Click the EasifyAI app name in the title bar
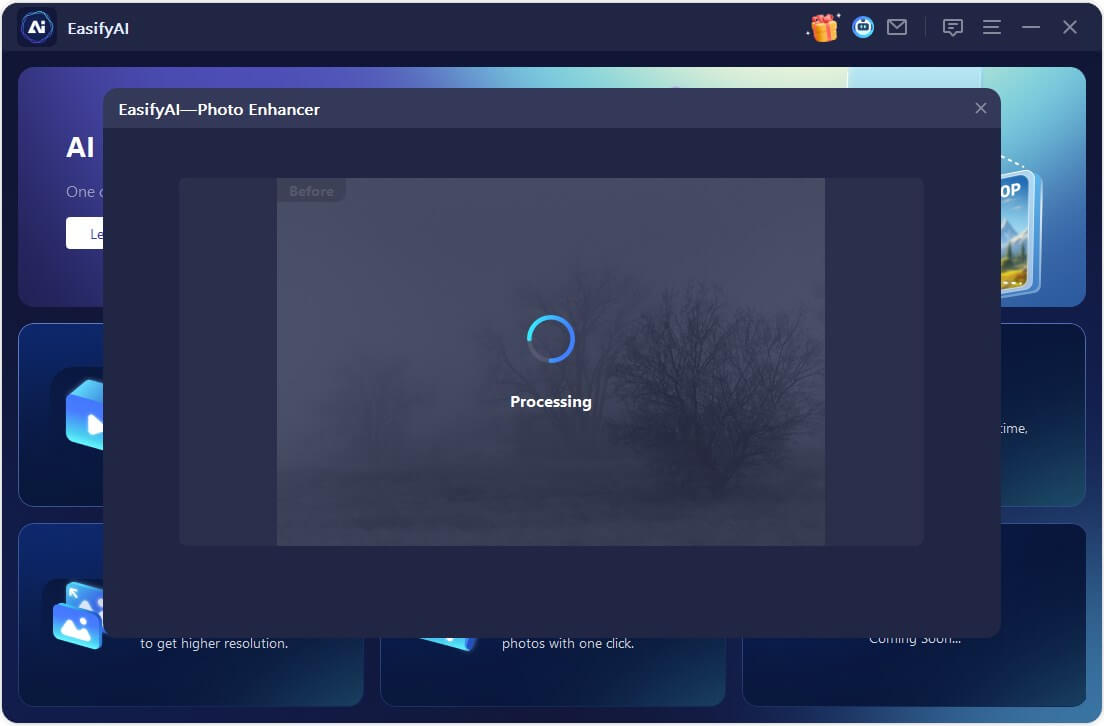 pyautogui.click(x=98, y=28)
